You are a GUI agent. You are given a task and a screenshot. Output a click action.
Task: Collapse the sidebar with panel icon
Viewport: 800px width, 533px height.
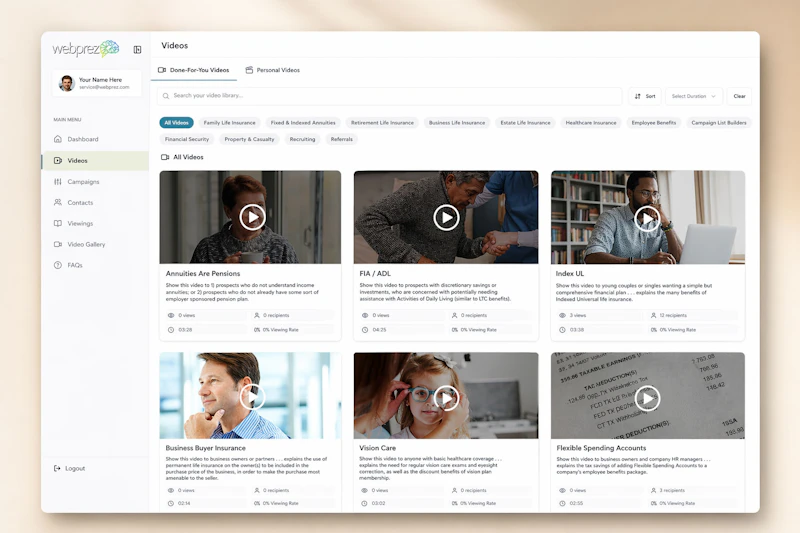point(137,49)
